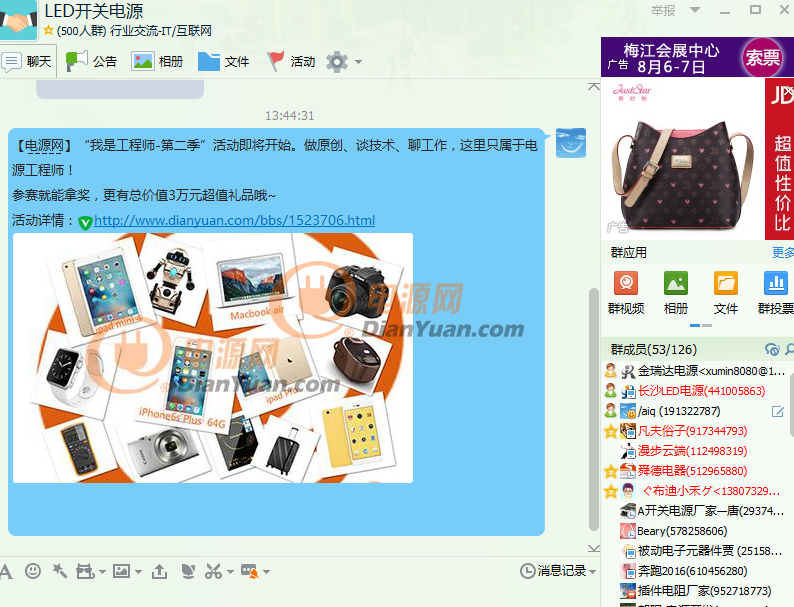Select member 长沙LED电源(441005863)
The width and height of the screenshot is (794, 607).
point(695,391)
